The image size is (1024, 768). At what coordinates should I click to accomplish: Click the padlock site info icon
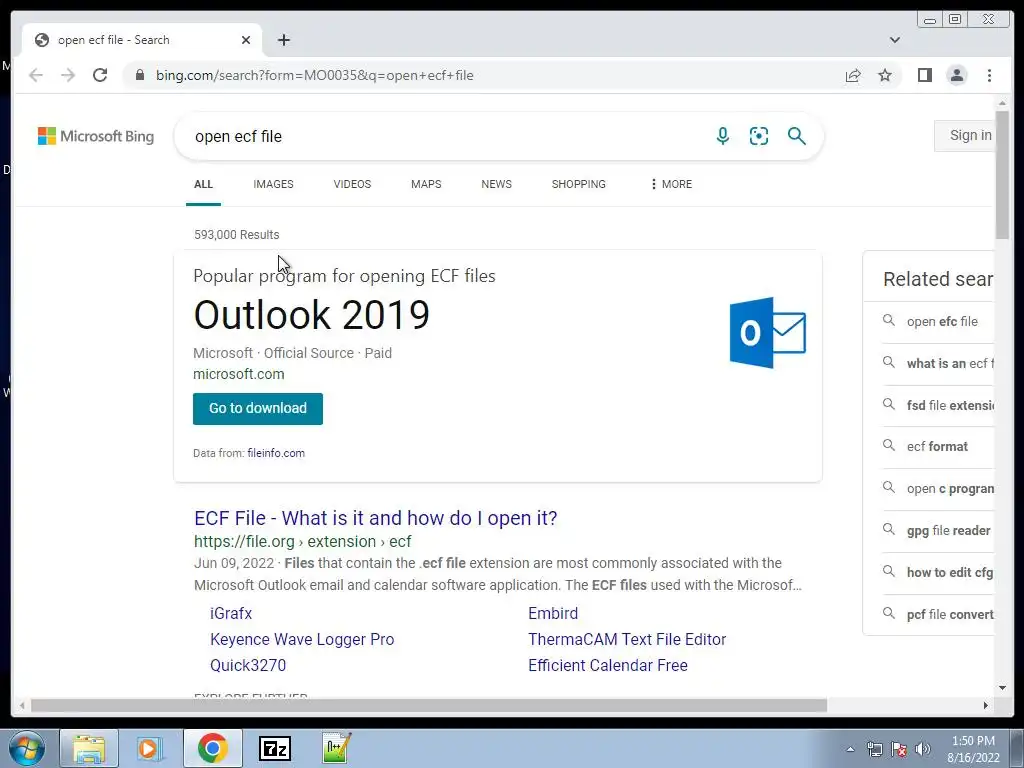140,75
